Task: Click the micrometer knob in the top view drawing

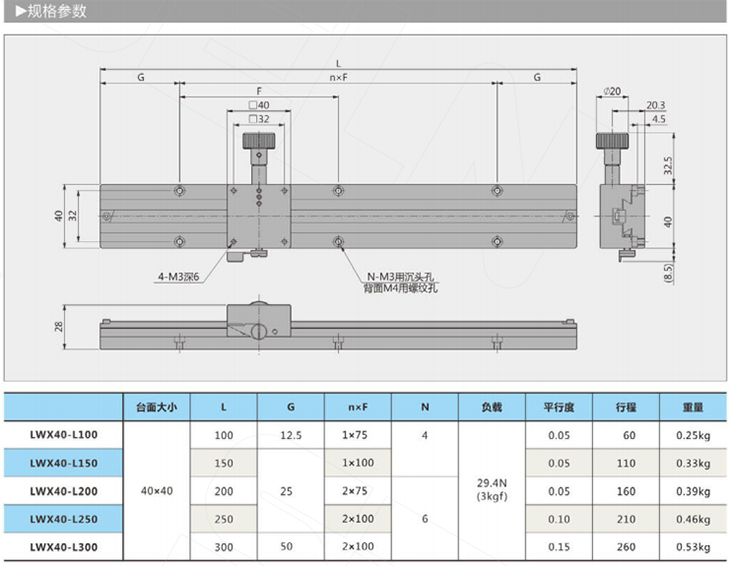Action: click(x=259, y=150)
